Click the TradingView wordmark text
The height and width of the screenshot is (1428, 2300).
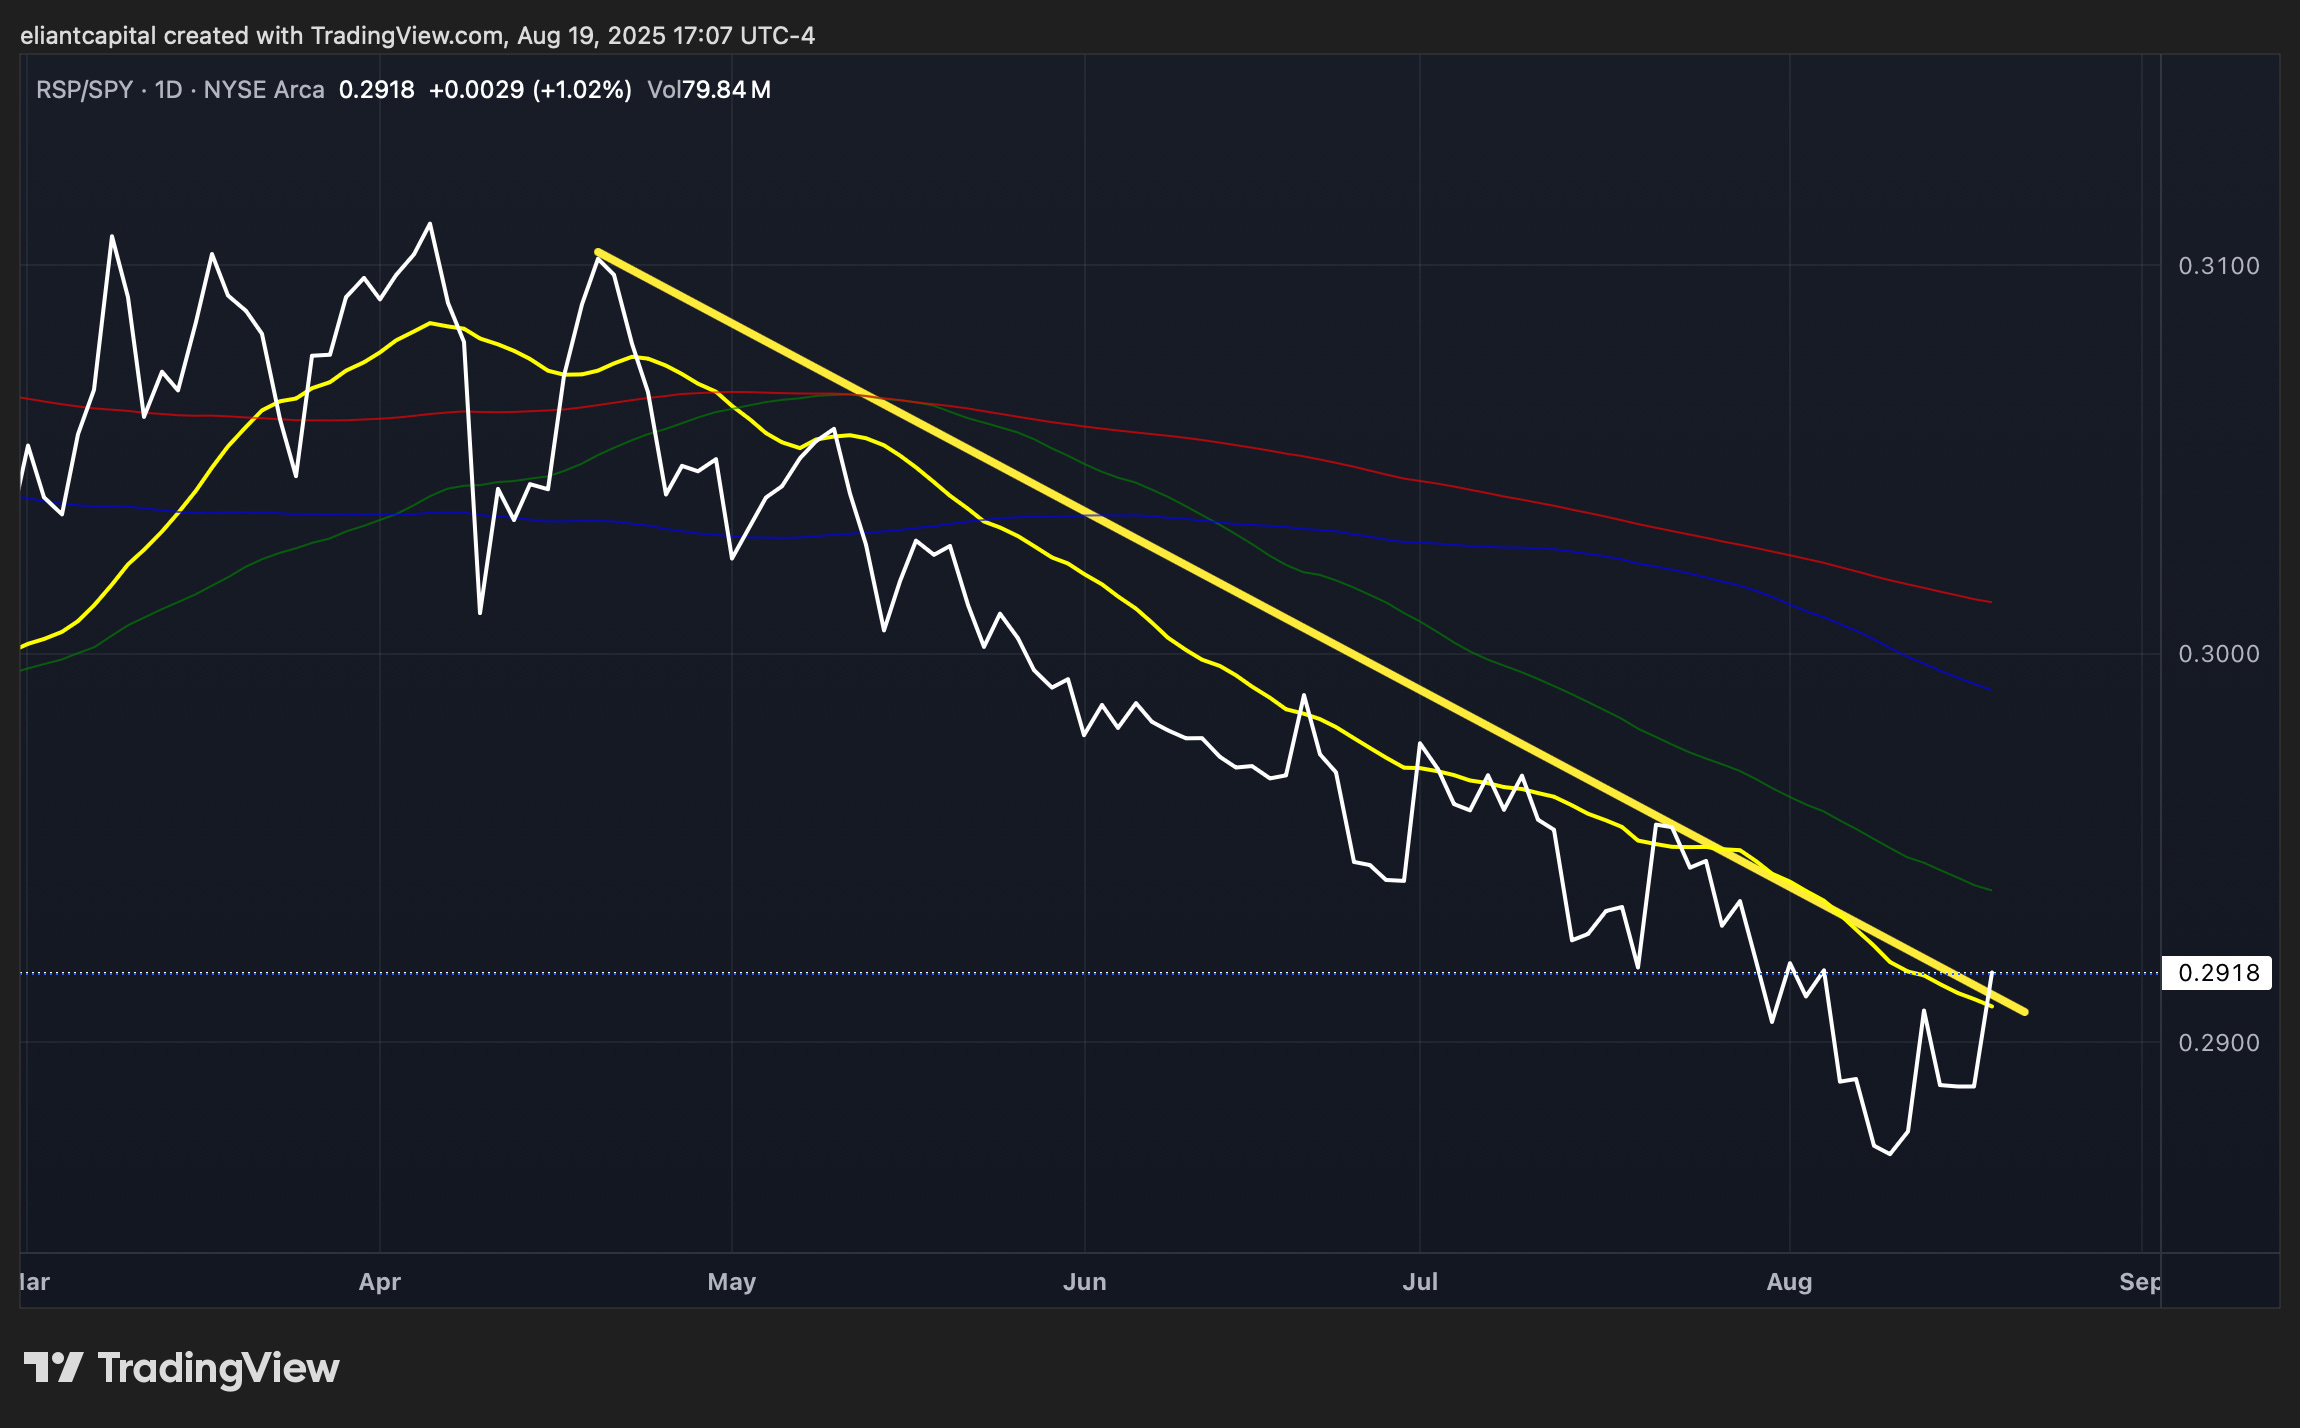[x=218, y=1368]
